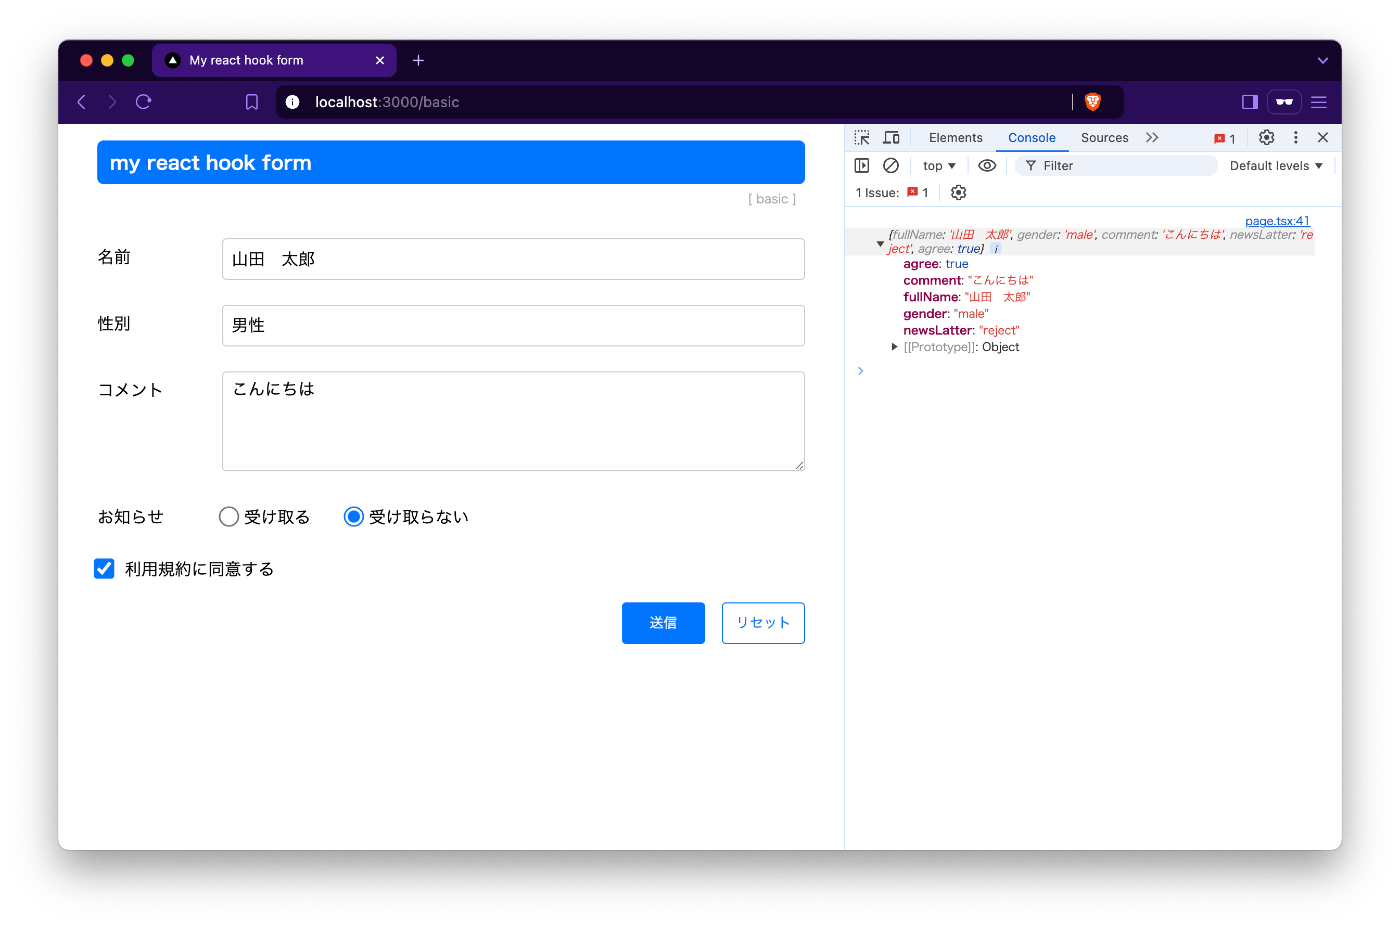The image size is (1400, 927).
Task: Grab the textarea resize handle corner
Action: click(x=799, y=465)
